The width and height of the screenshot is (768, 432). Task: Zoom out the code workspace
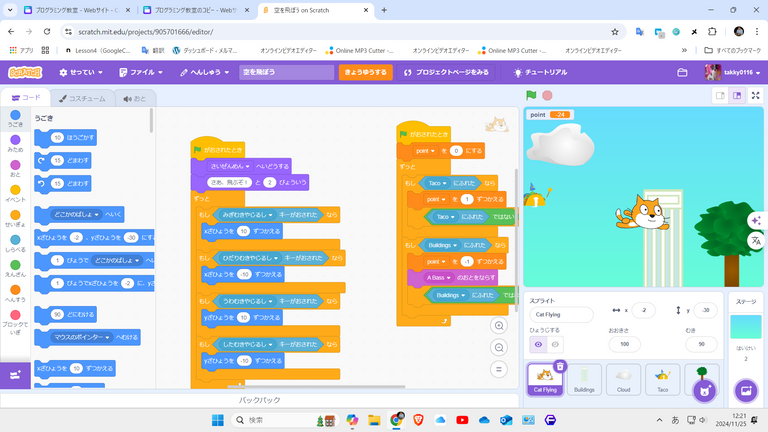click(x=499, y=348)
